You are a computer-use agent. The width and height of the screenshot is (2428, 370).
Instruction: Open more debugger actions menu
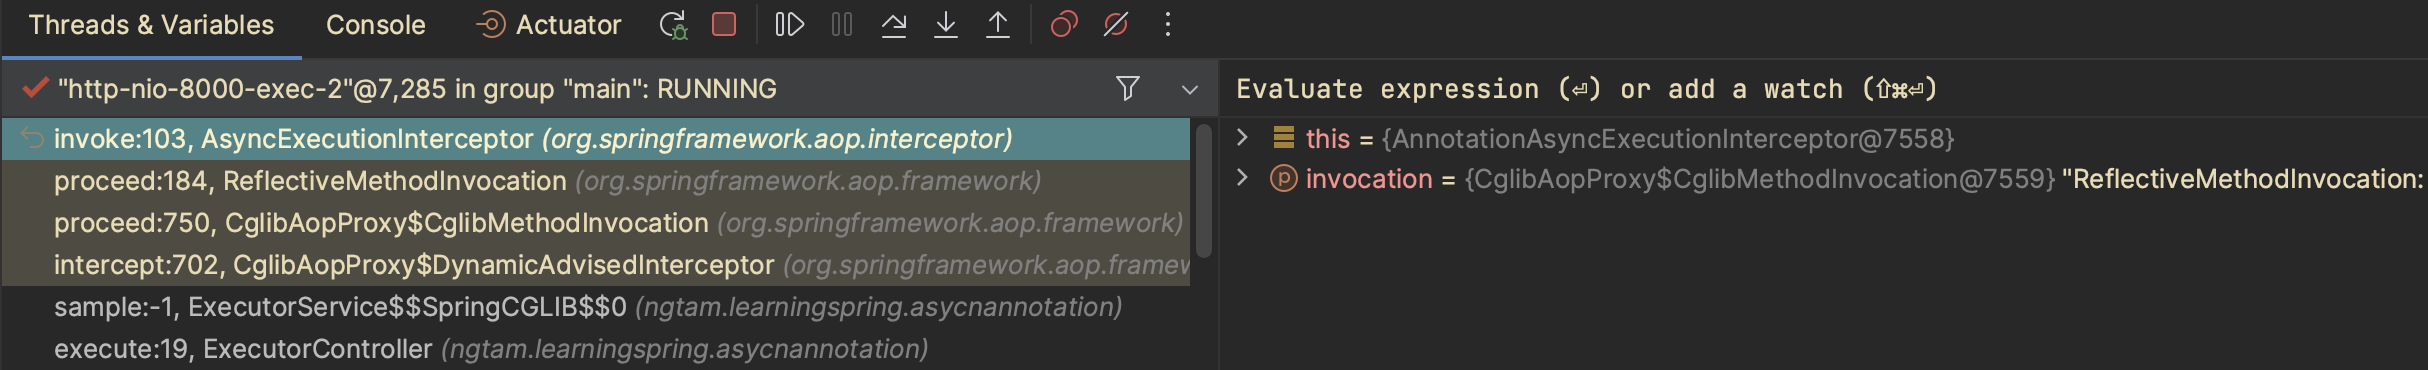pos(1168,25)
